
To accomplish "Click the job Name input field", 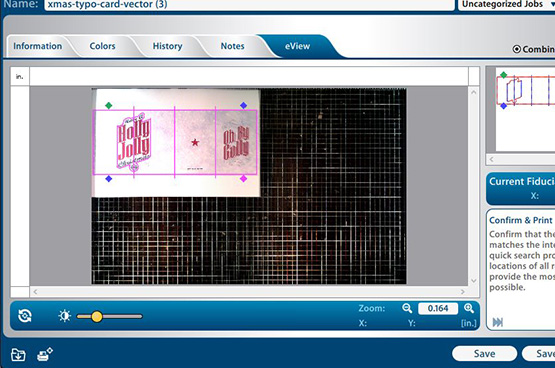I will point(249,5).
